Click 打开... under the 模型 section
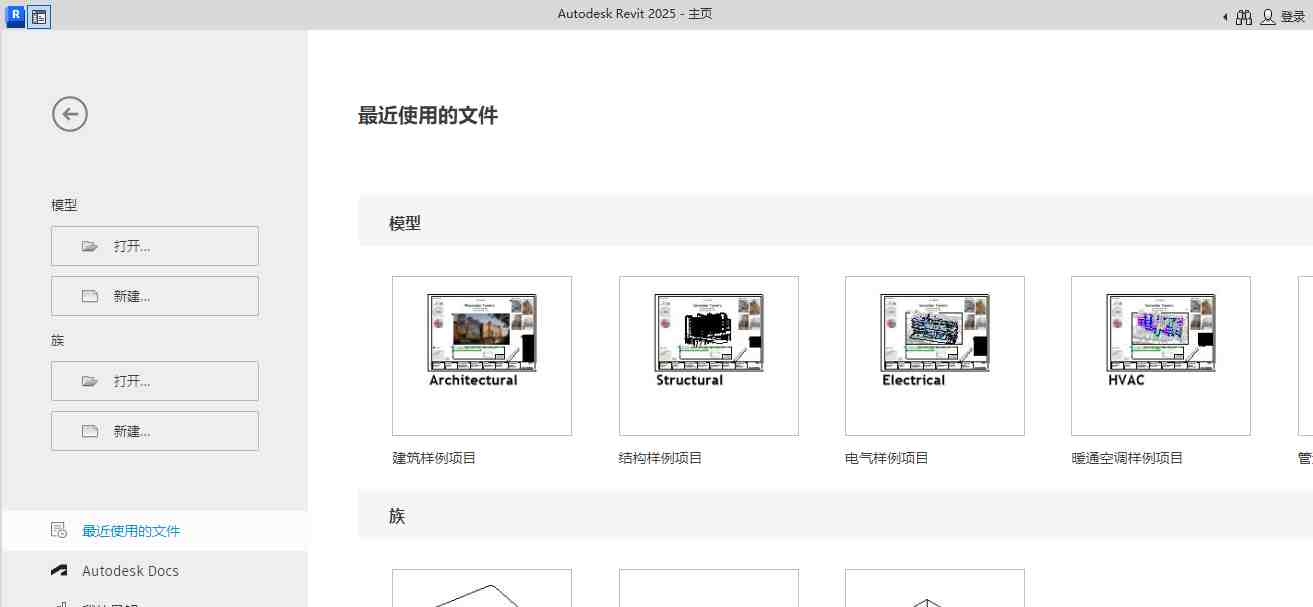The image size is (1313, 607). click(x=154, y=245)
